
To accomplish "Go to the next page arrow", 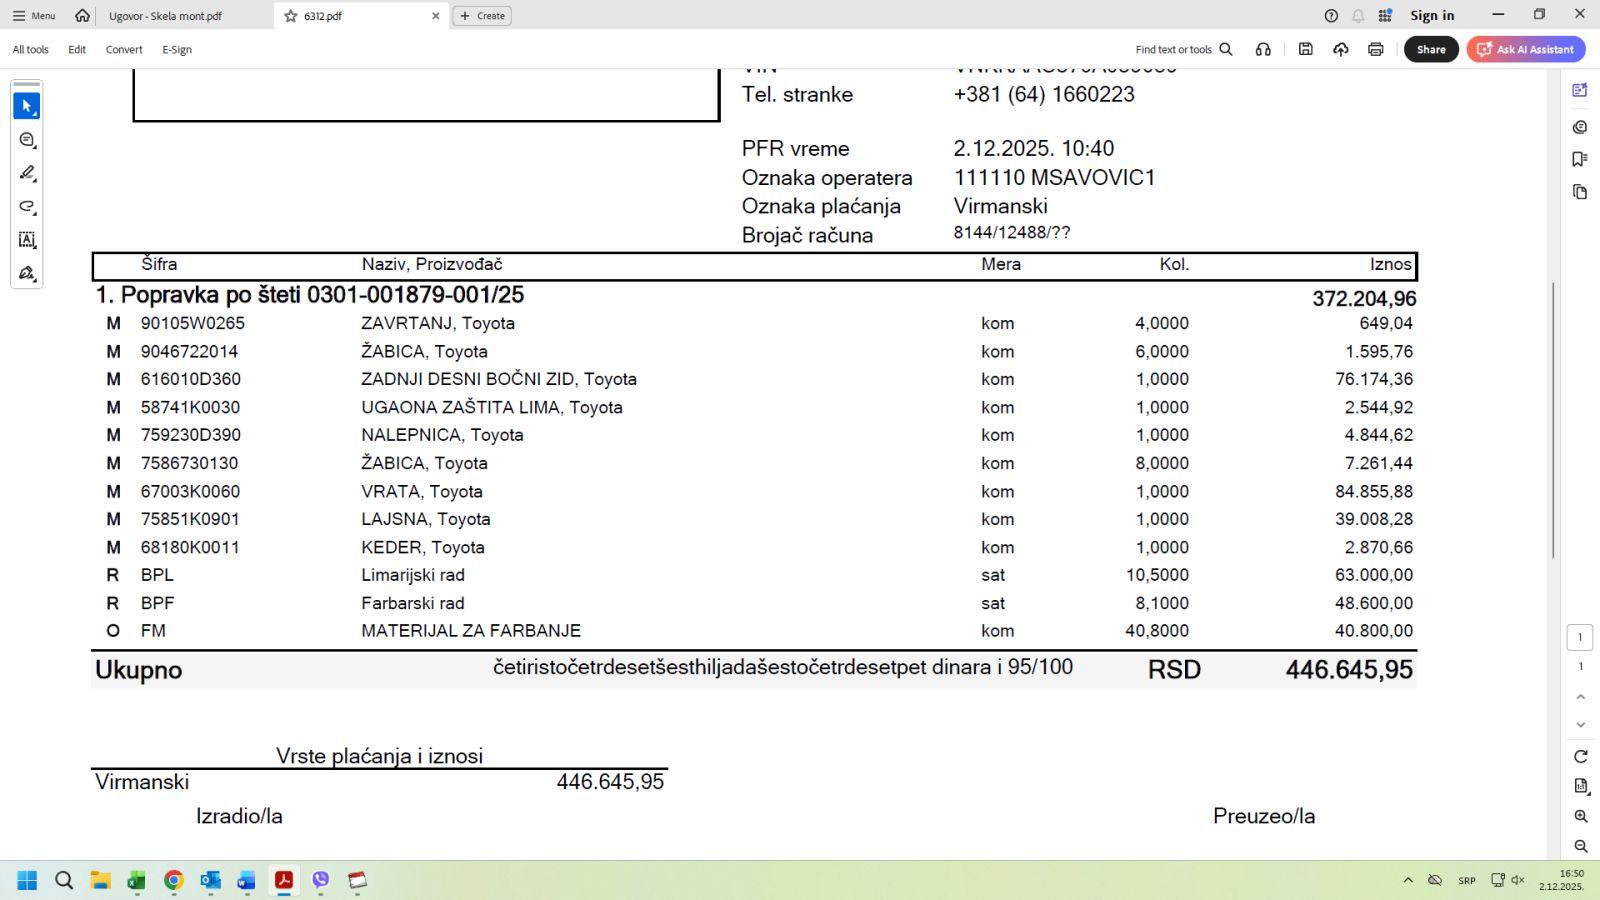I will point(1580,725).
